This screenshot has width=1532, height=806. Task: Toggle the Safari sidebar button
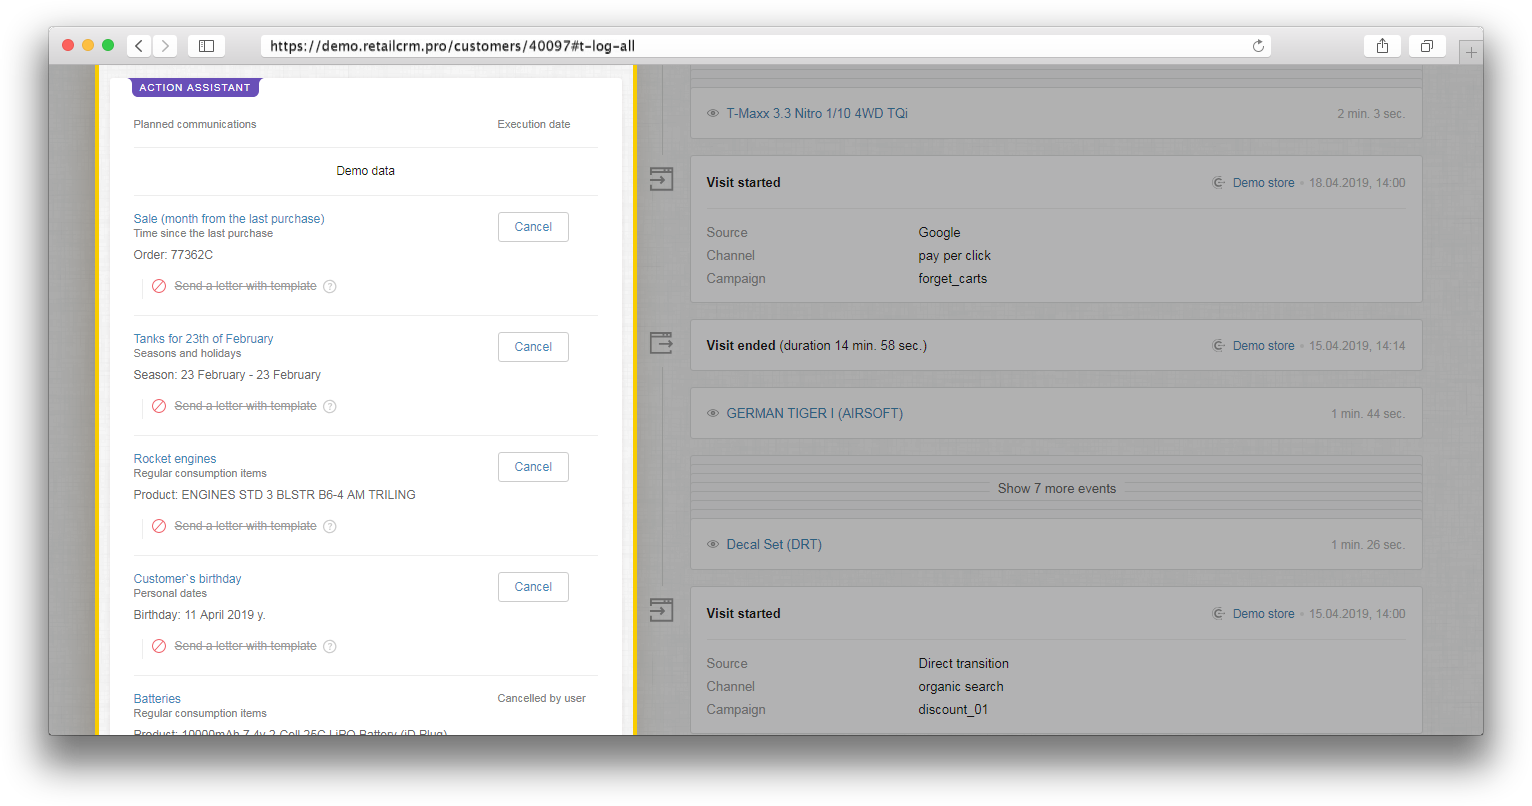(x=206, y=46)
